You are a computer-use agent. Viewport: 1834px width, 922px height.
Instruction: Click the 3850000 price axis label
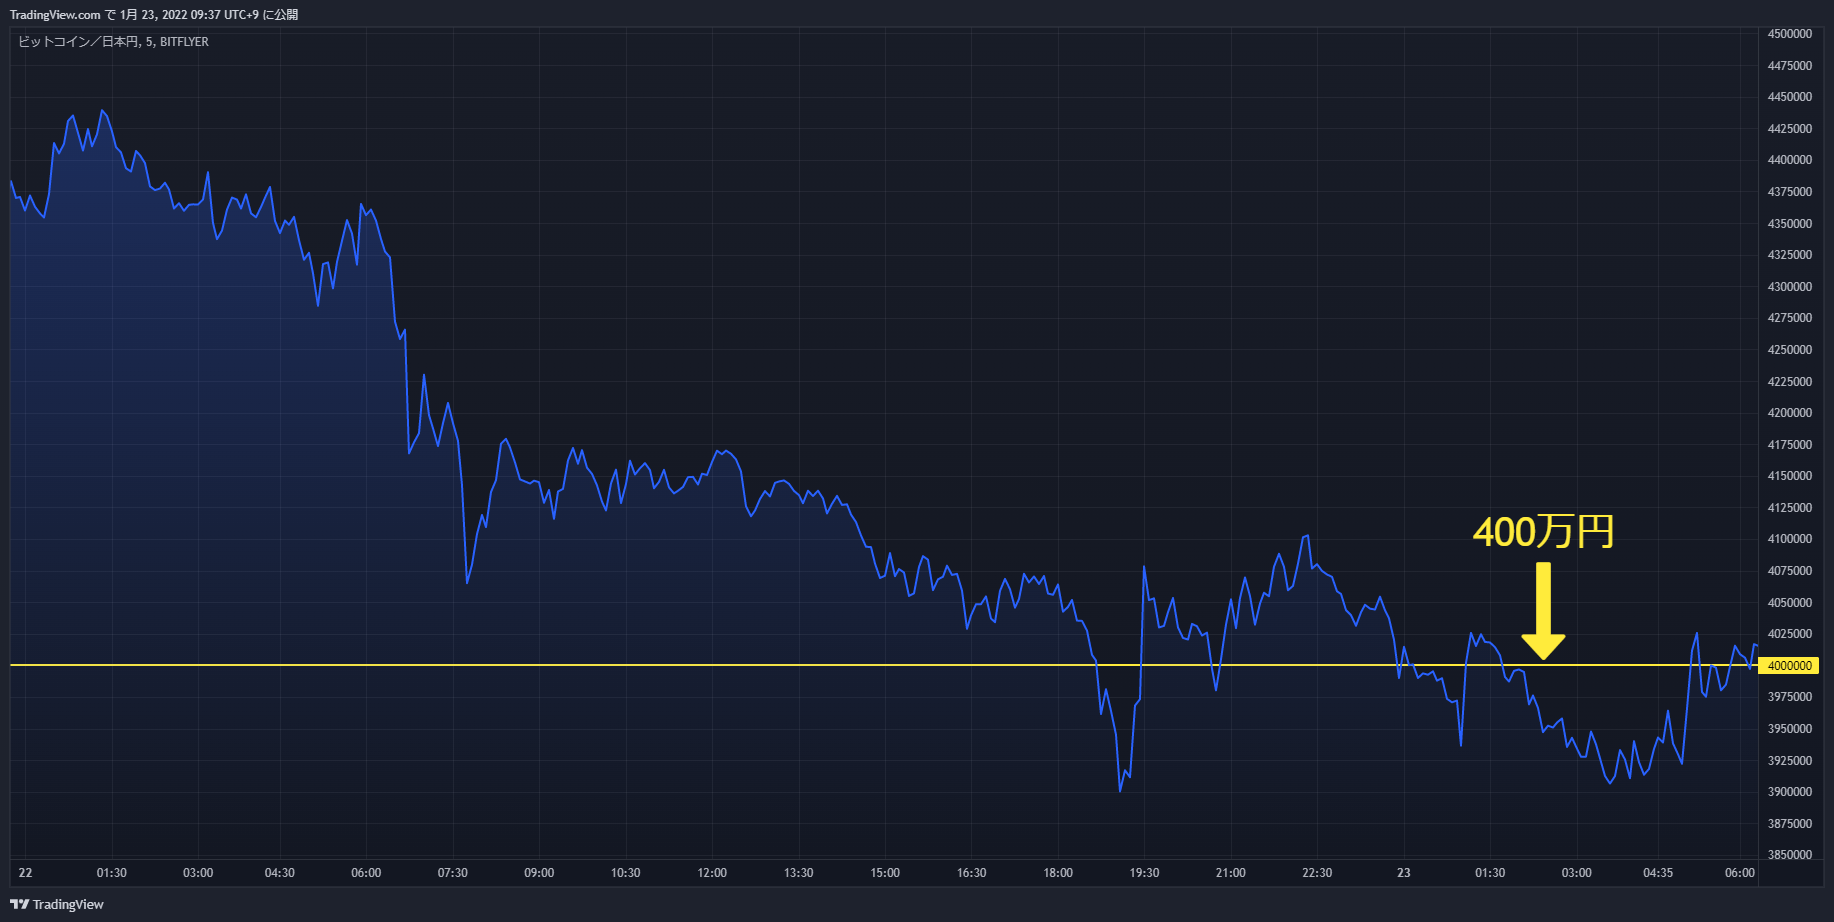pos(1789,855)
